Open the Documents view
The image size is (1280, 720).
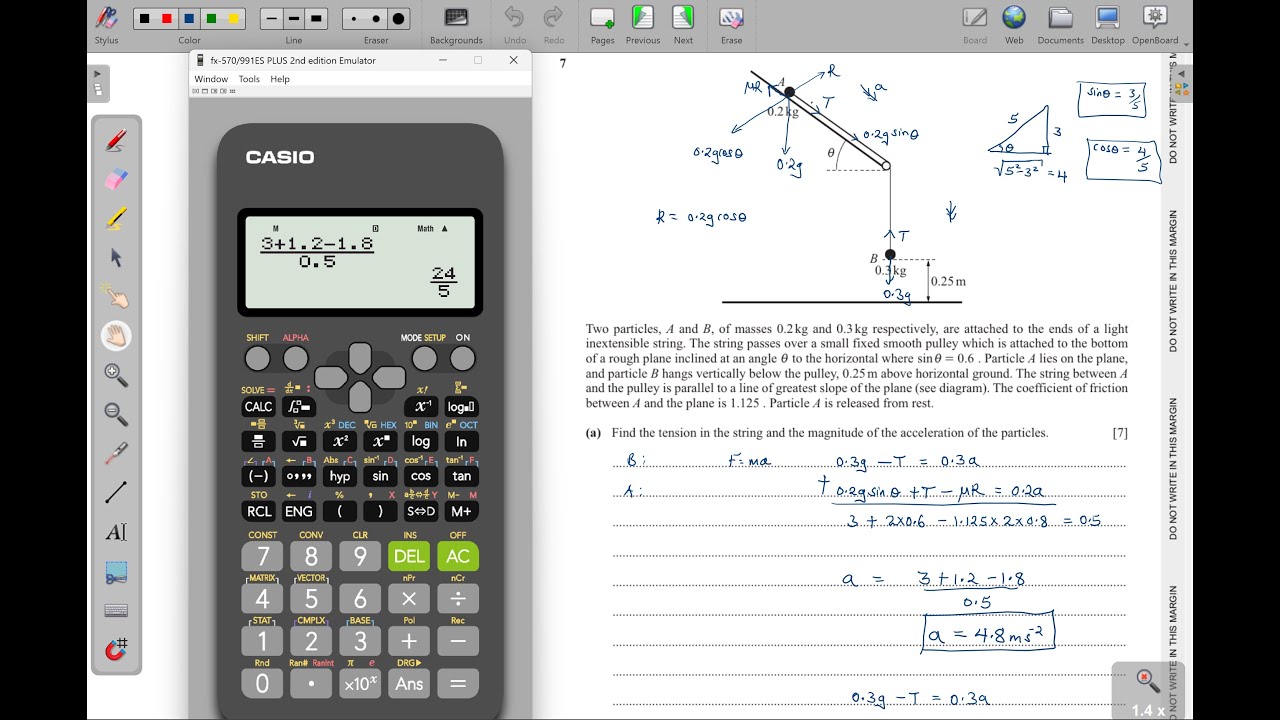(x=1060, y=18)
